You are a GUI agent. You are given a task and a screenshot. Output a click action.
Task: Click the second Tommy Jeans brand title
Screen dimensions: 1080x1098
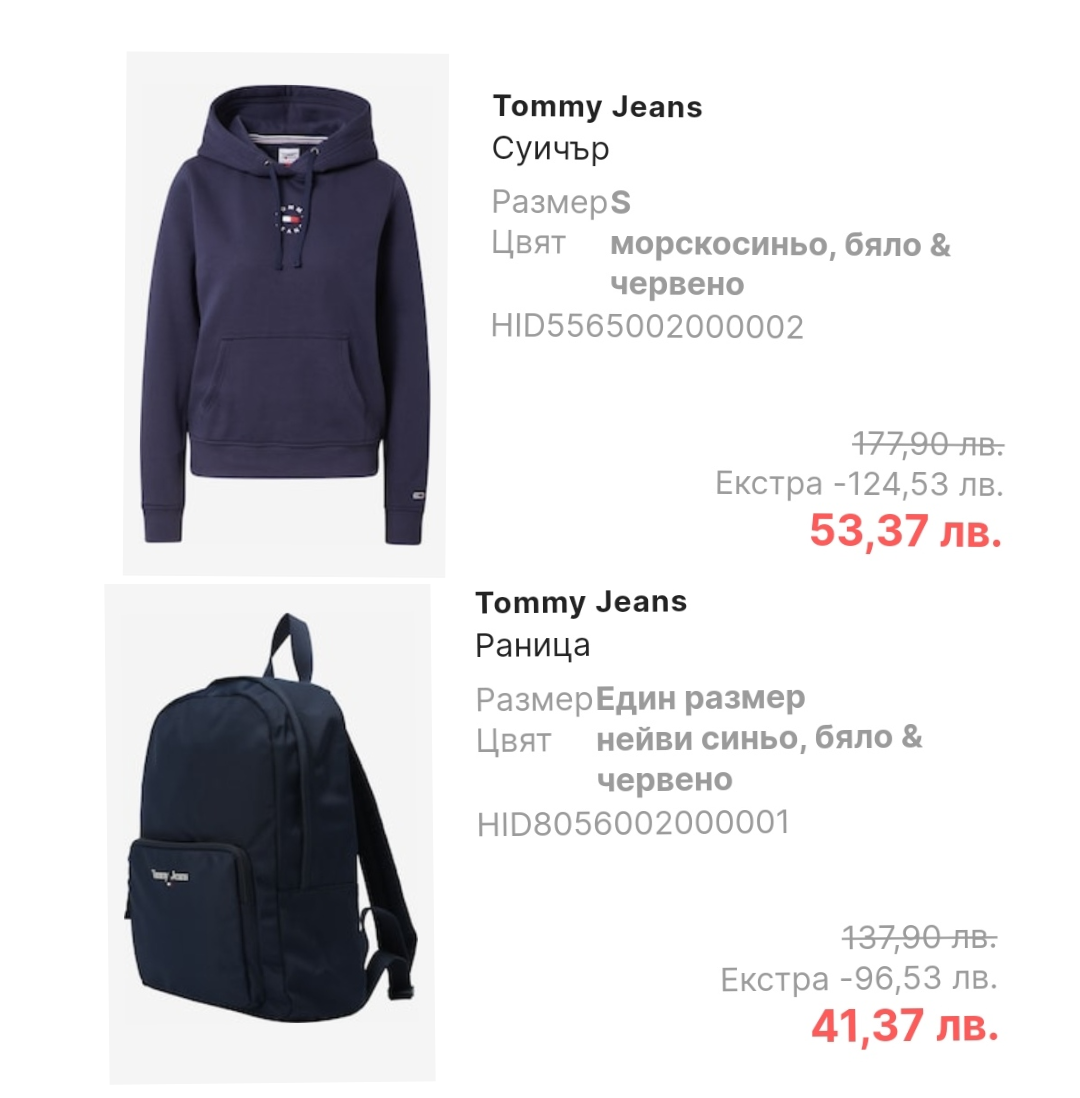581,602
